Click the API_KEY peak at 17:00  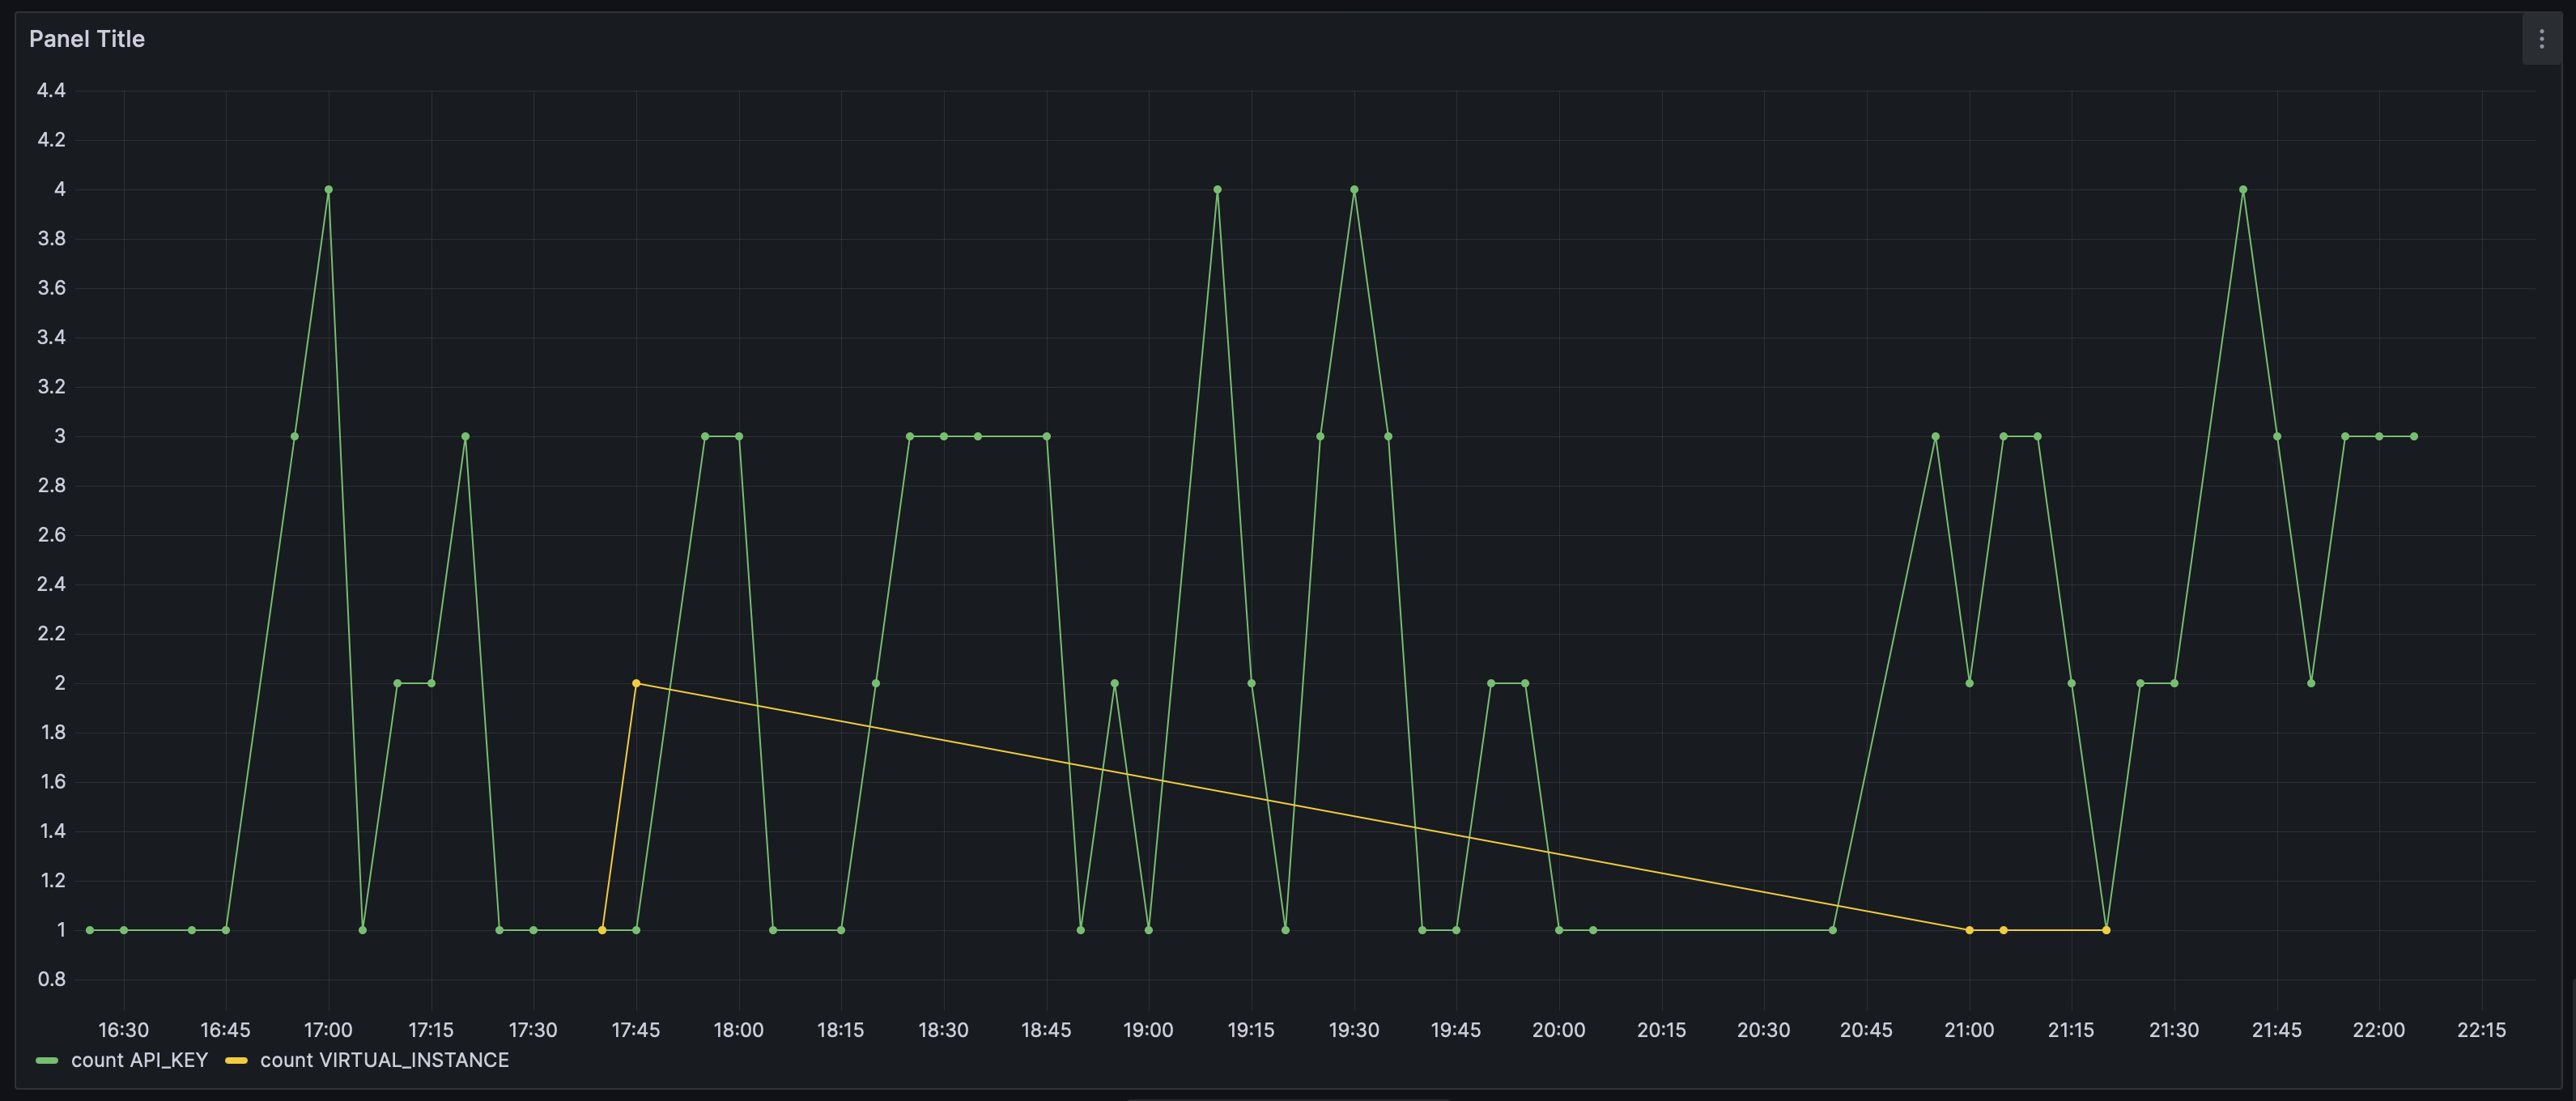[328, 190]
